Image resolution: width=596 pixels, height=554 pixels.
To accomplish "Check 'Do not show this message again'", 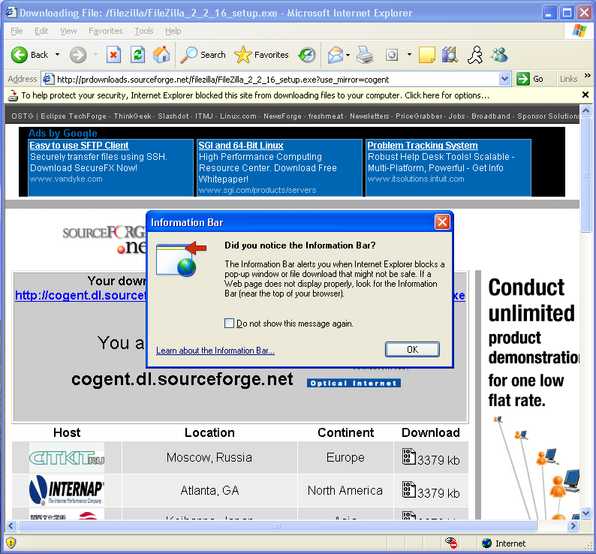I will [229, 323].
